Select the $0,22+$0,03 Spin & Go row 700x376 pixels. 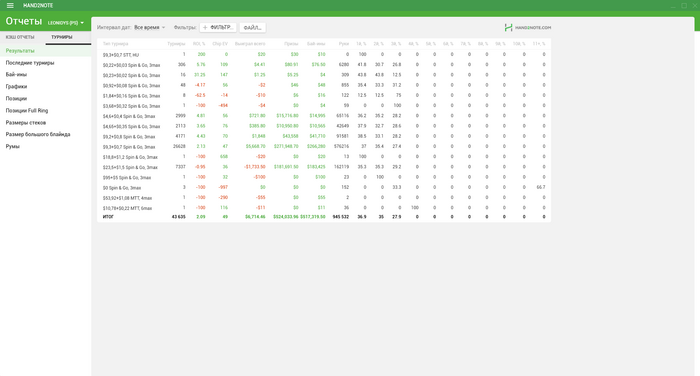(324, 65)
